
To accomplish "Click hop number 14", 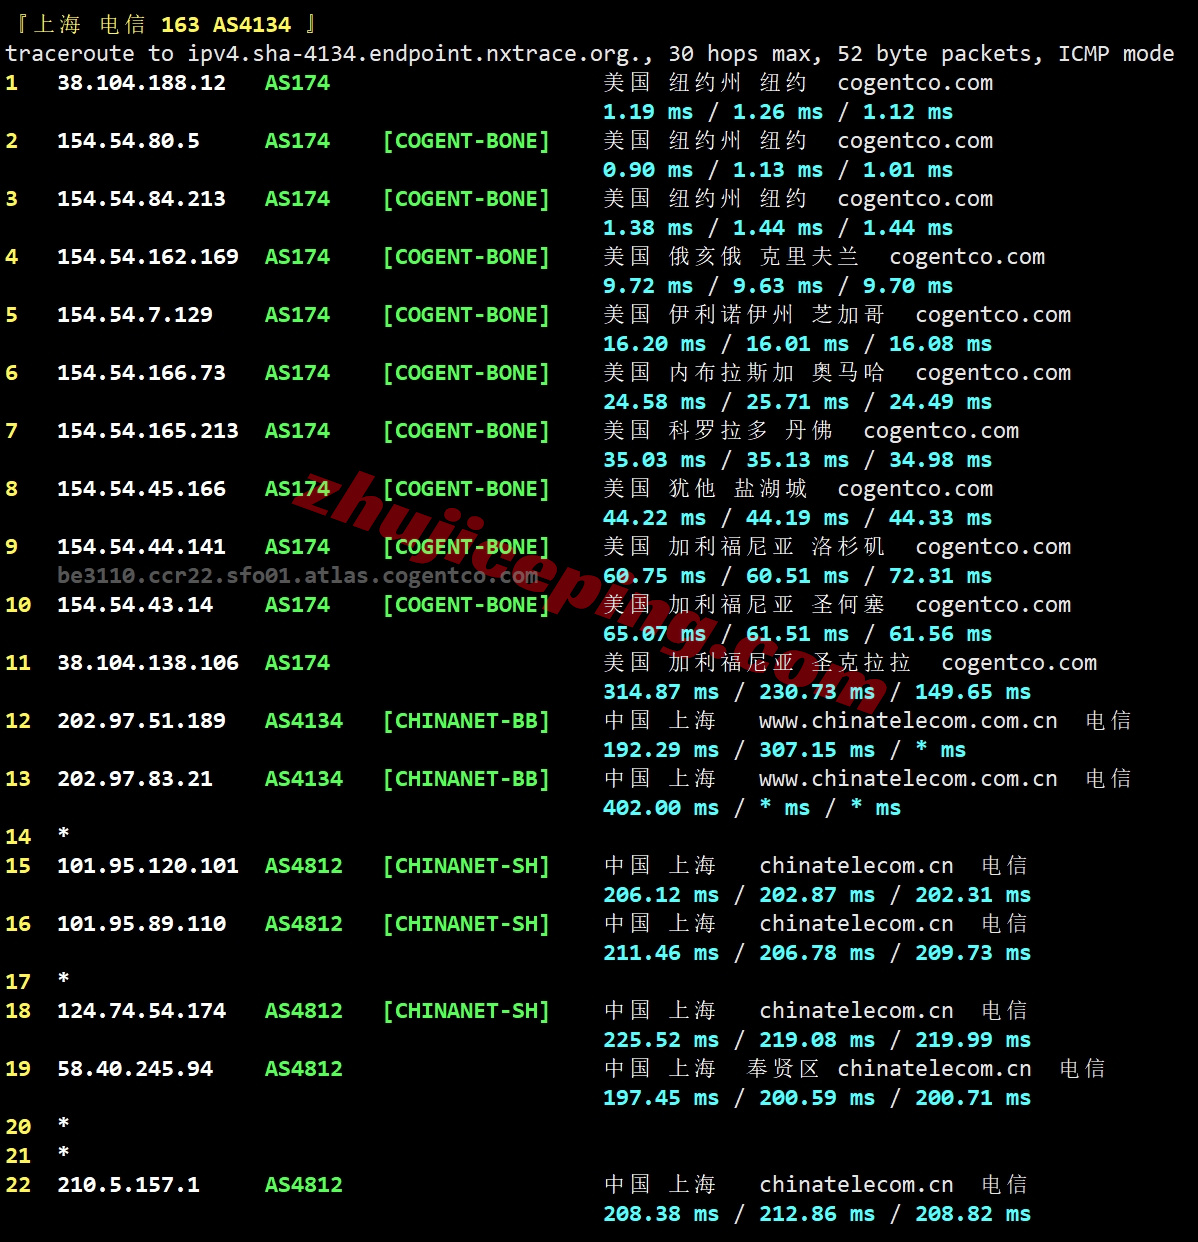I will click(x=18, y=837).
